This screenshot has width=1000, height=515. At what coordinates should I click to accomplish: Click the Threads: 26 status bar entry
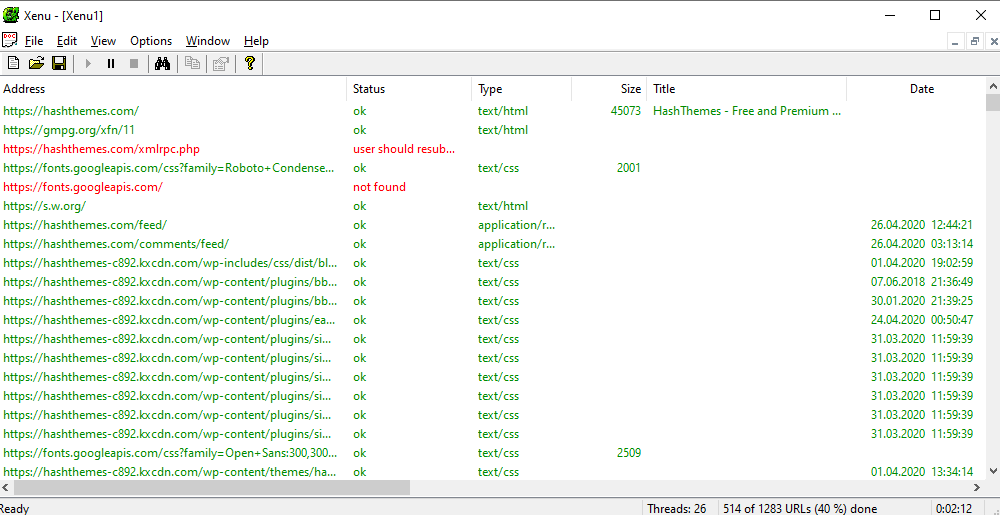pyautogui.click(x=677, y=509)
